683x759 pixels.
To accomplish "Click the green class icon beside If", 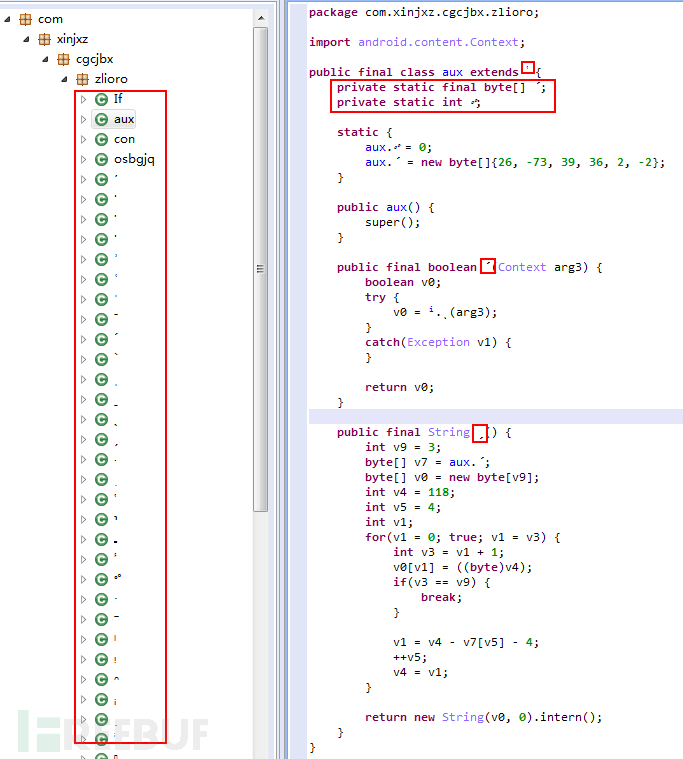I will [101, 99].
